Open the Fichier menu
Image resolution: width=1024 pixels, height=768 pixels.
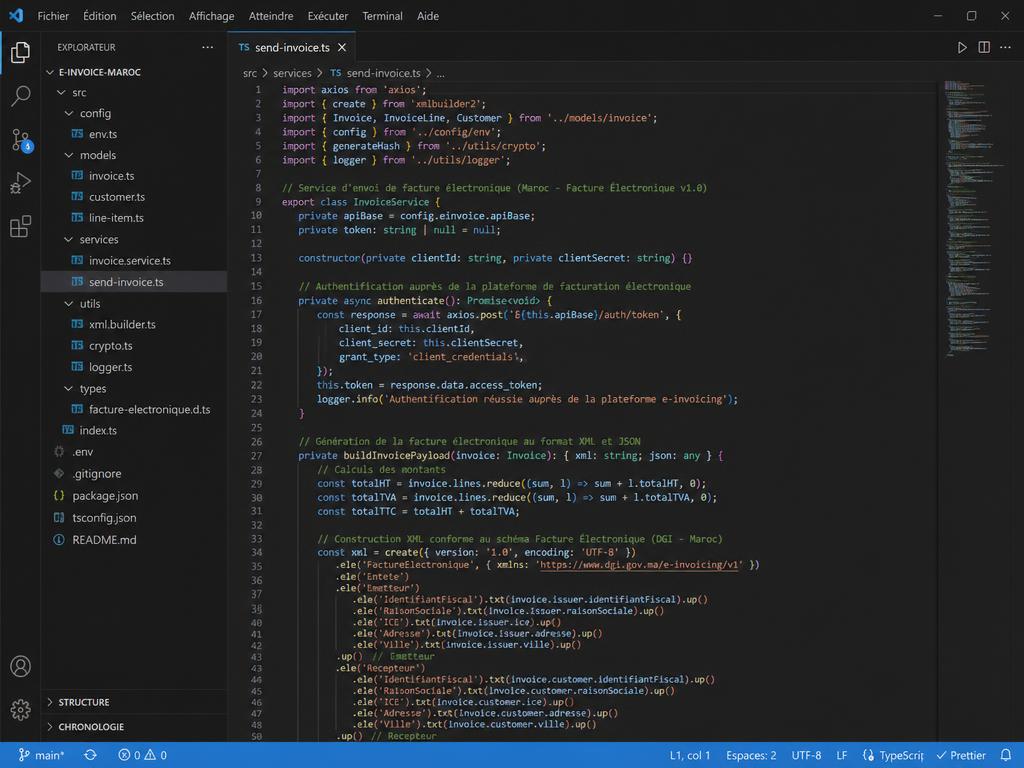click(x=53, y=16)
